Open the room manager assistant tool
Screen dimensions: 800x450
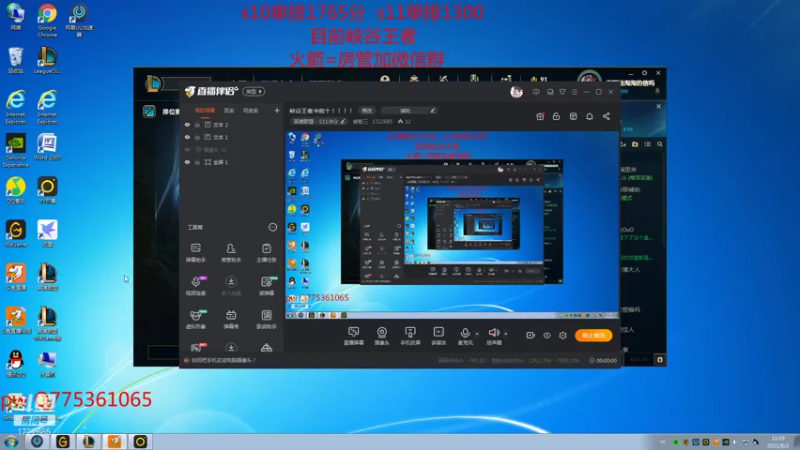231,253
